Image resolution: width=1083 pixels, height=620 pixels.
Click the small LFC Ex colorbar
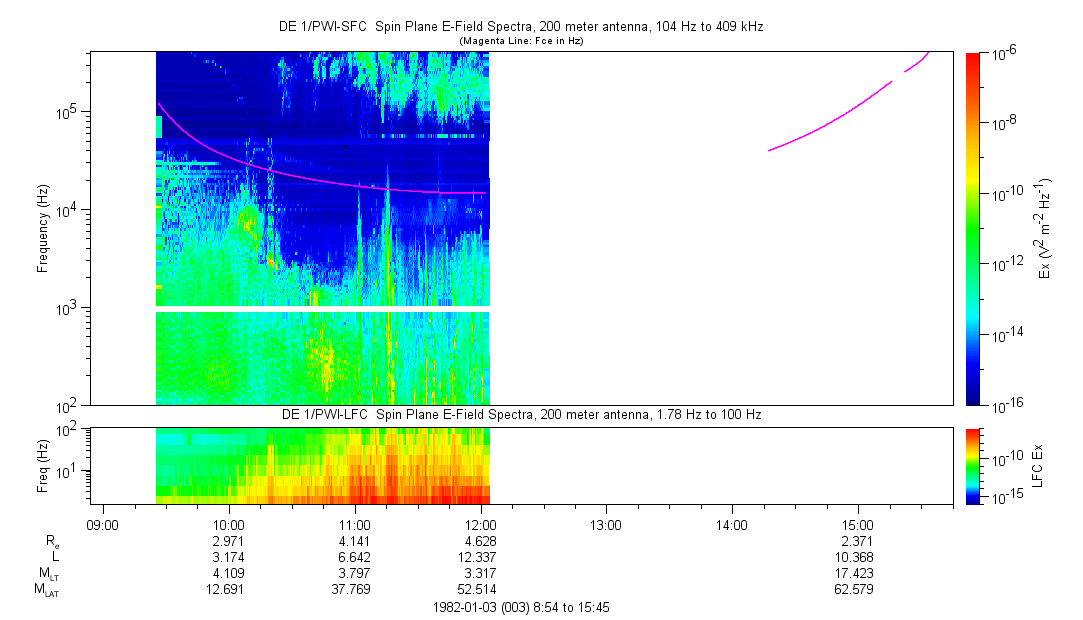pos(973,465)
